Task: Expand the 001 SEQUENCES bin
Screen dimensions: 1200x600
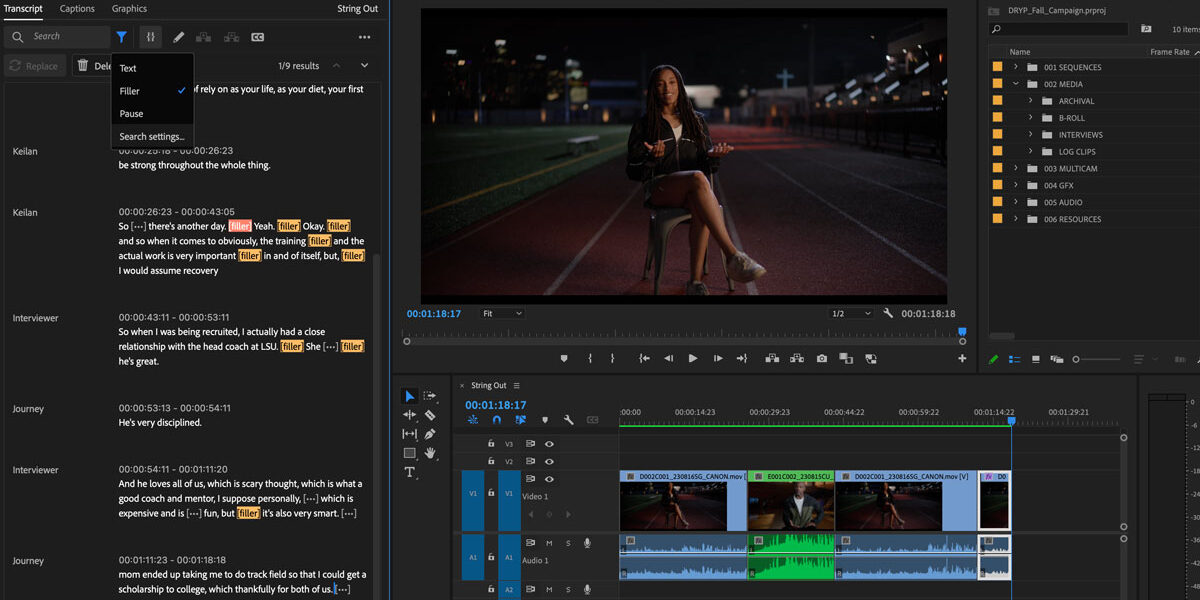Action: 1016,67
